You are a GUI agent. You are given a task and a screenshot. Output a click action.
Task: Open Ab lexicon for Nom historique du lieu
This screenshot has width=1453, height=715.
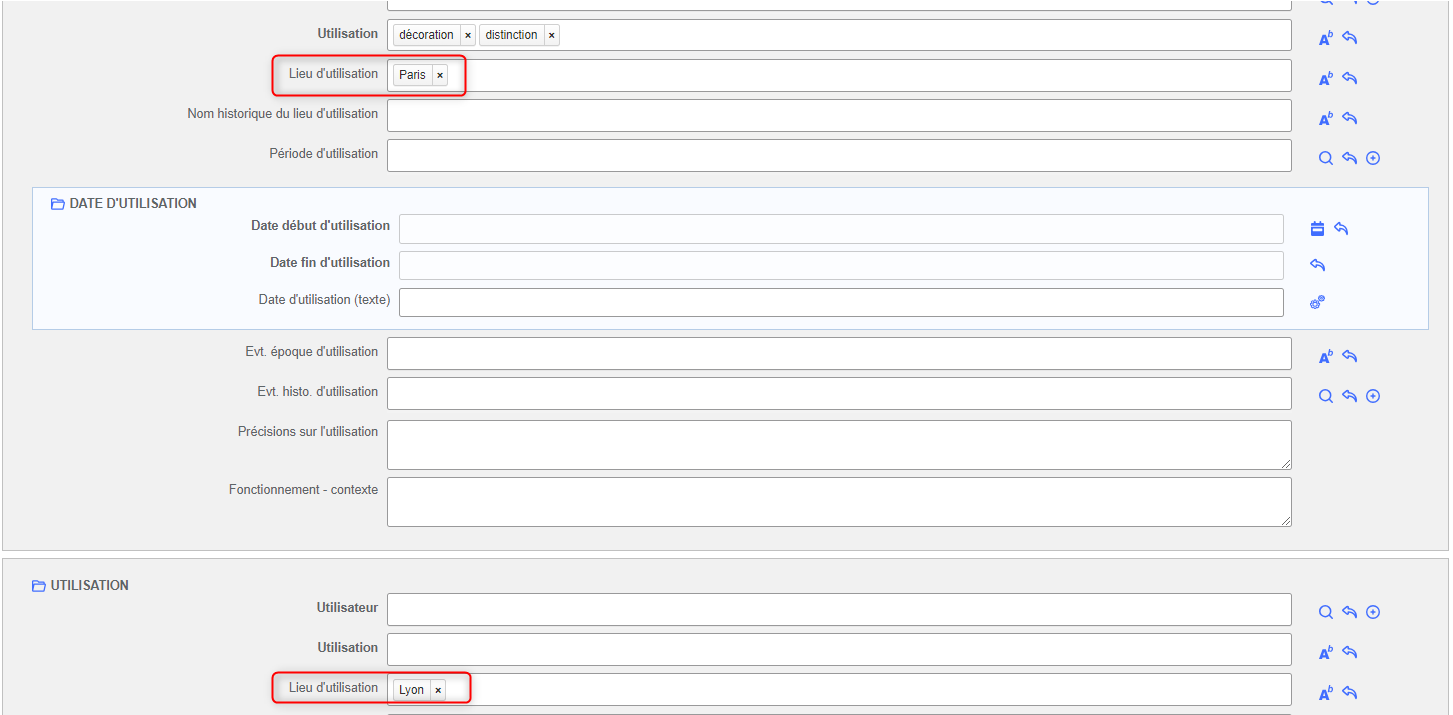click(1326, 118)
